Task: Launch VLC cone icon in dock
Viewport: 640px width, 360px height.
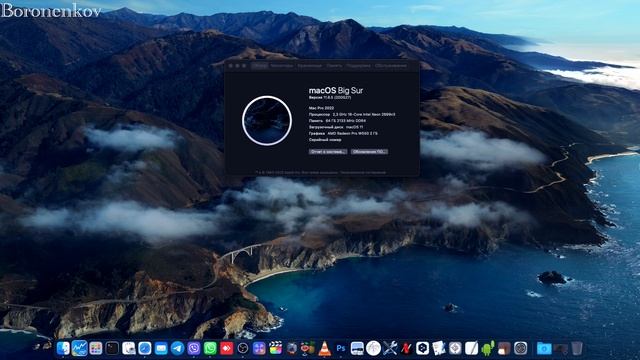Action: (x=324, y=348)
